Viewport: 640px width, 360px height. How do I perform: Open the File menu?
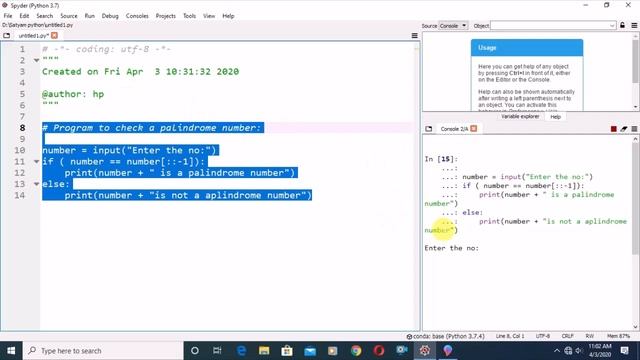(x=8, y=16)
